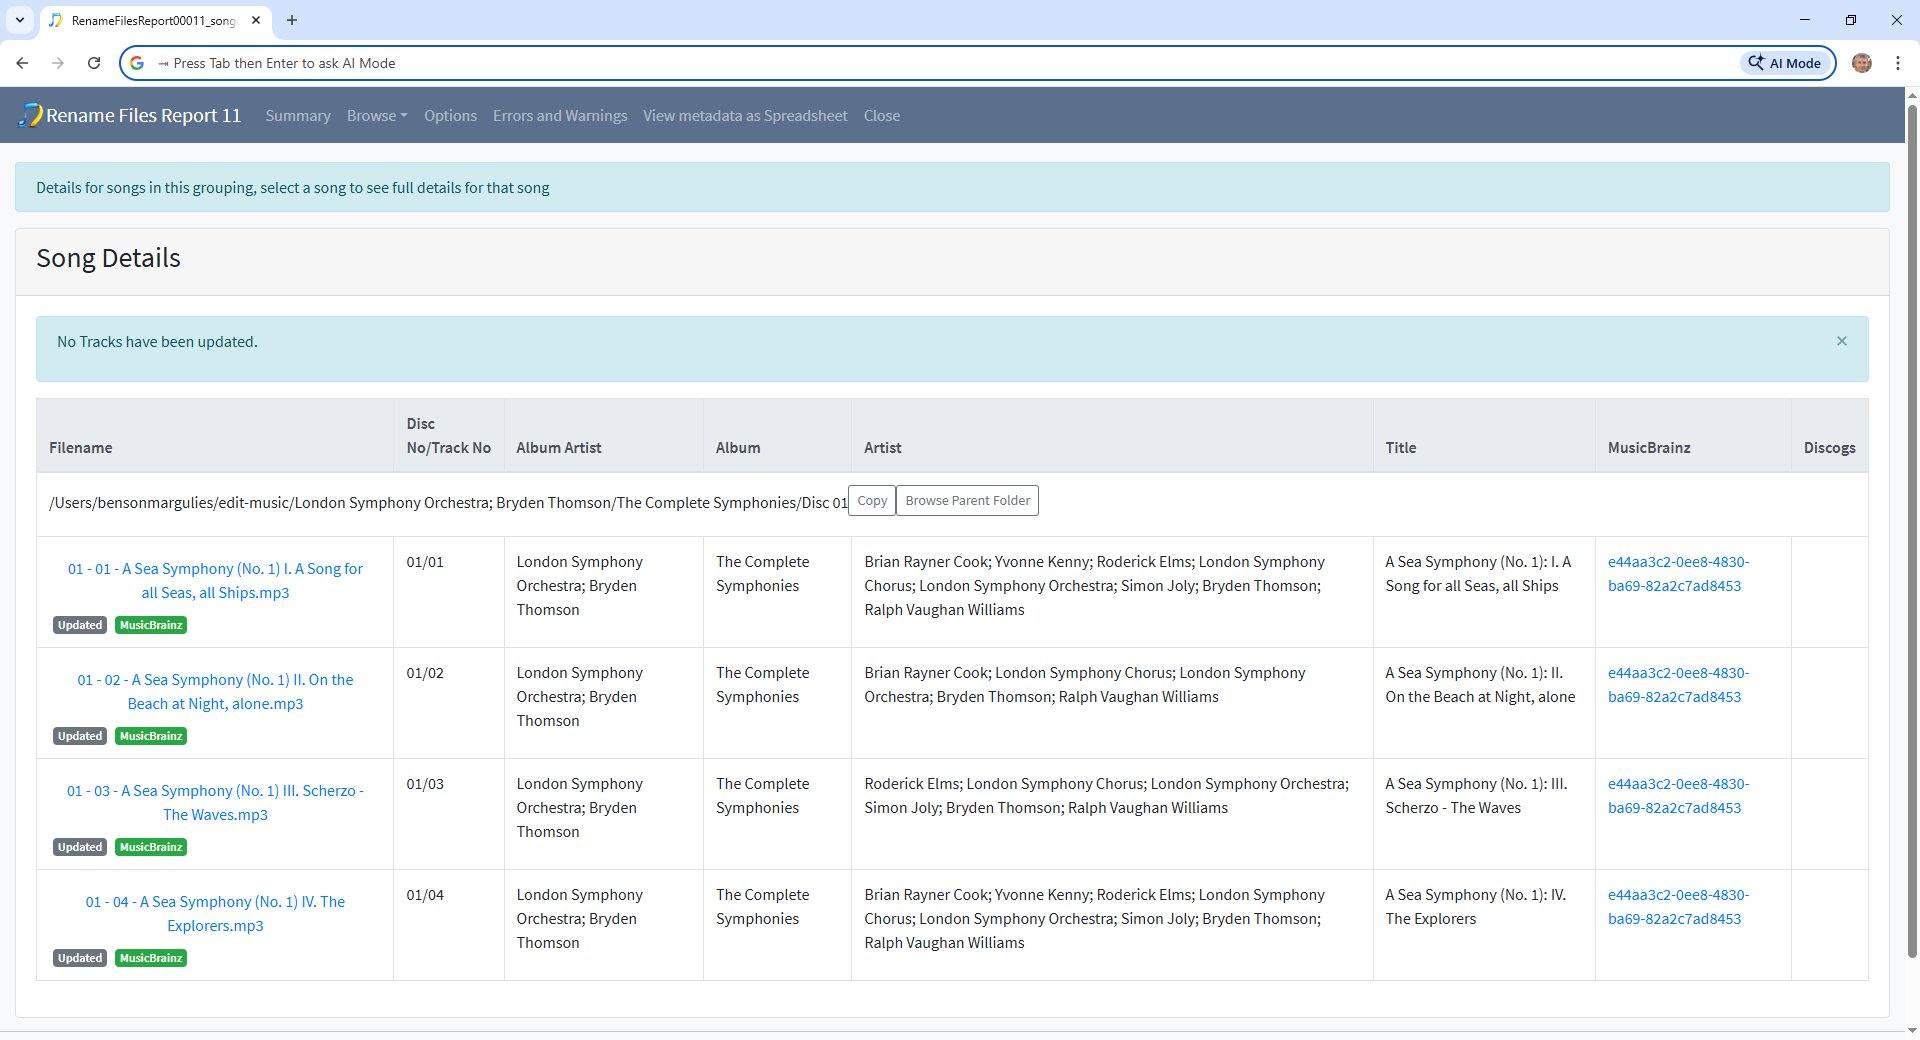Close the RenameFilesReport browser tab
The width and height of the screenshot is (1920, 1040).
coord(256,20)
